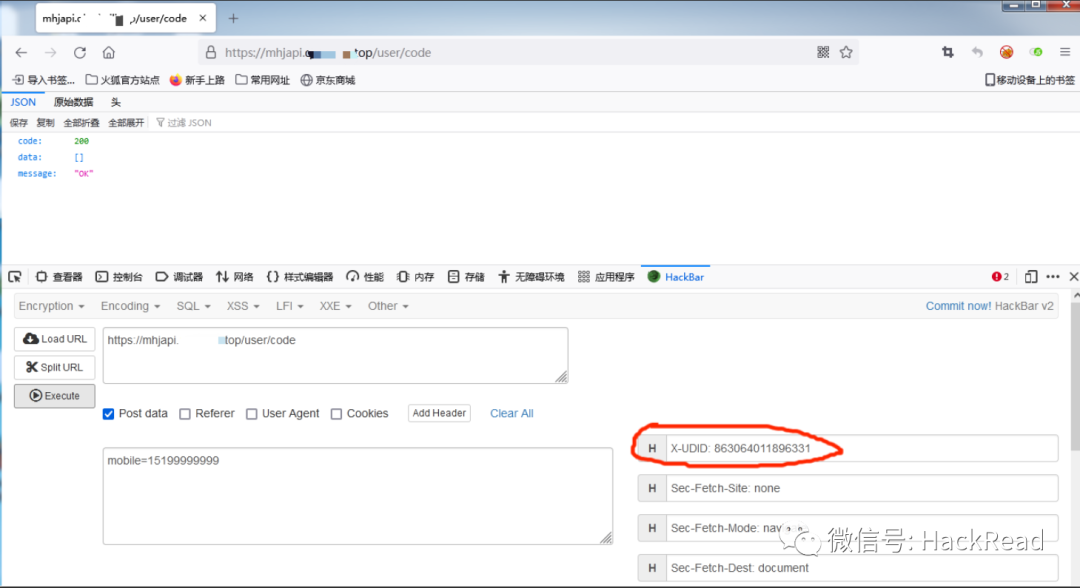Viewport: 1080px width, 588px height.
Task: Expand the XSS dropdown
Action: coord(243,306)
